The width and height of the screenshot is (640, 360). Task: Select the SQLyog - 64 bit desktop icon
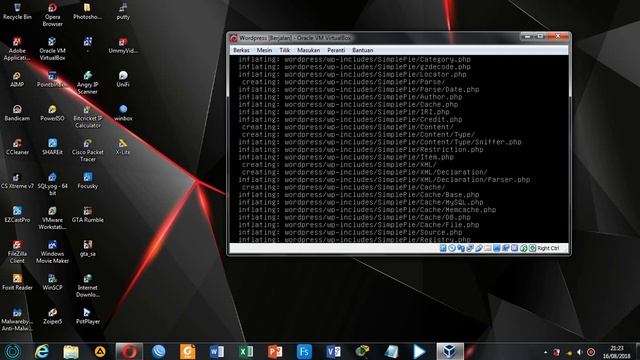coord(52,184)
